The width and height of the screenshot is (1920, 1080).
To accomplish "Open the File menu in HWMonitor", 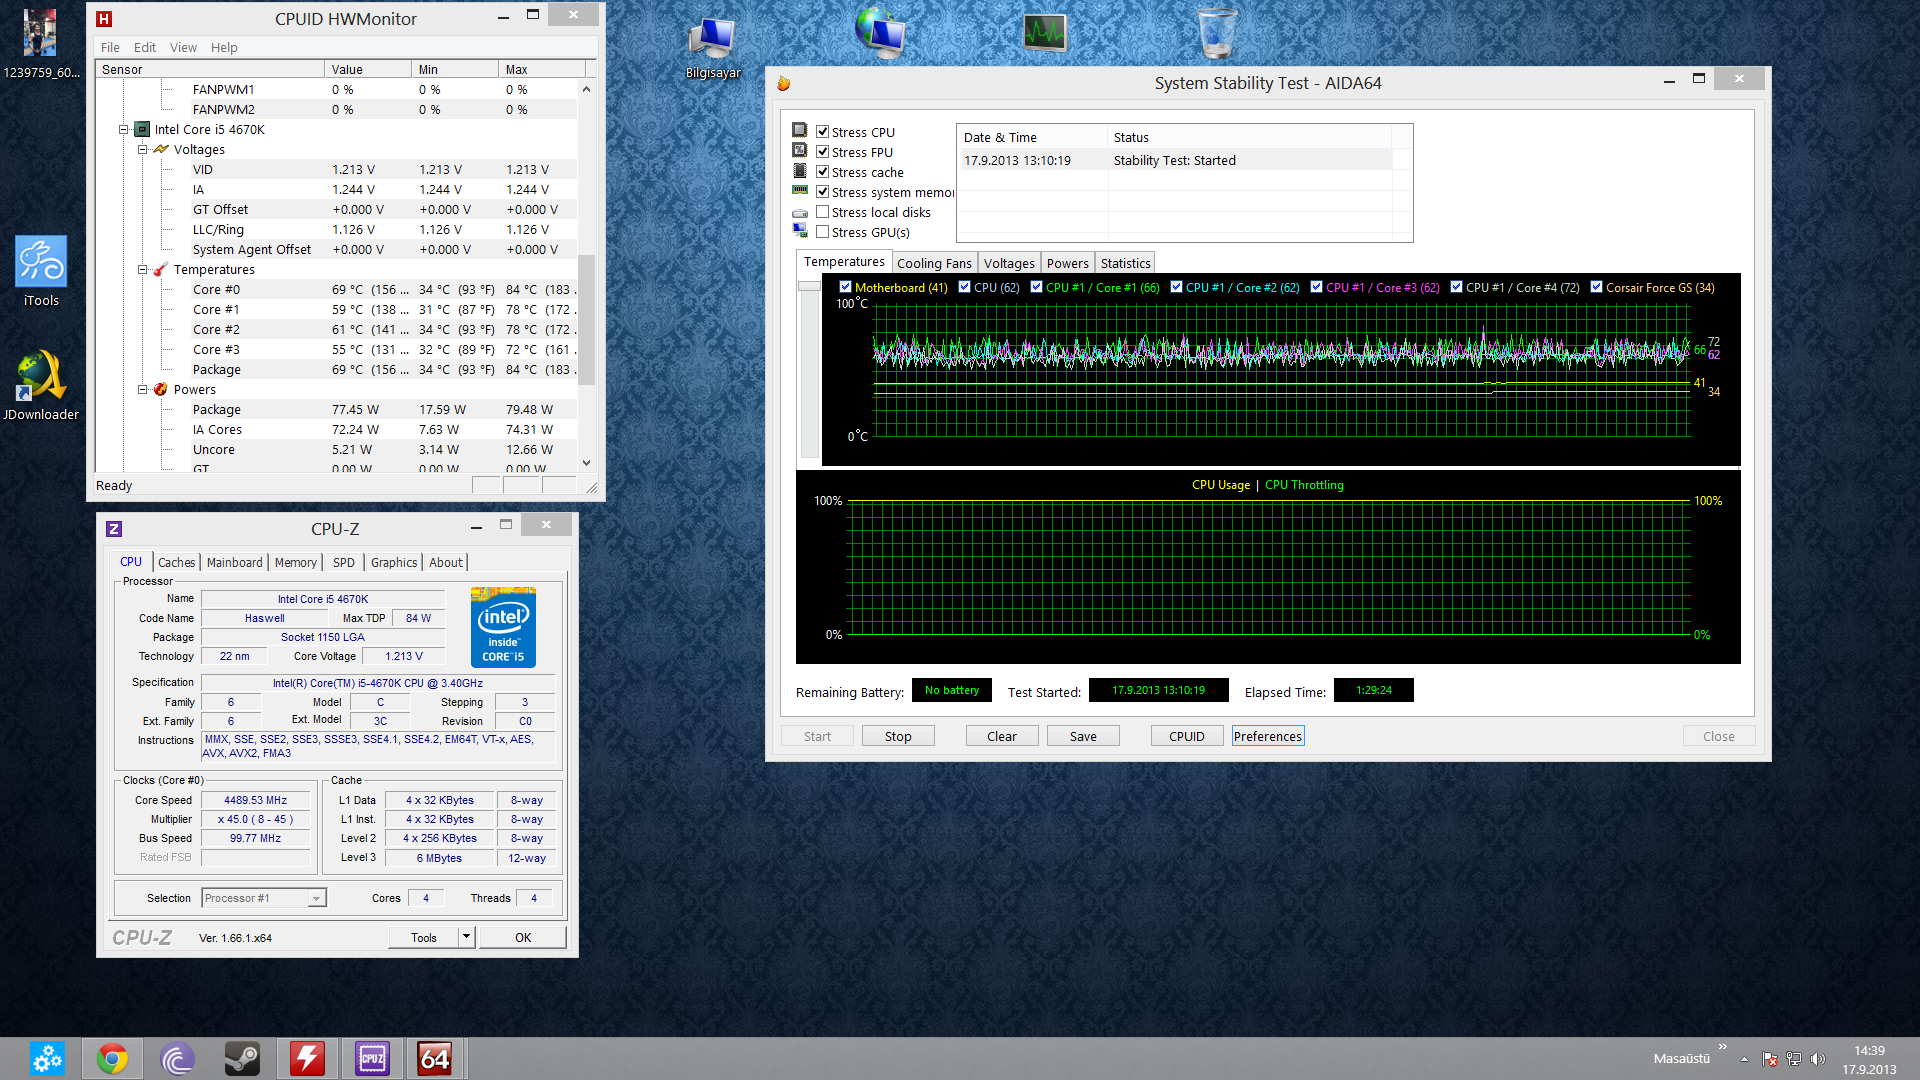I will (110, 47).
